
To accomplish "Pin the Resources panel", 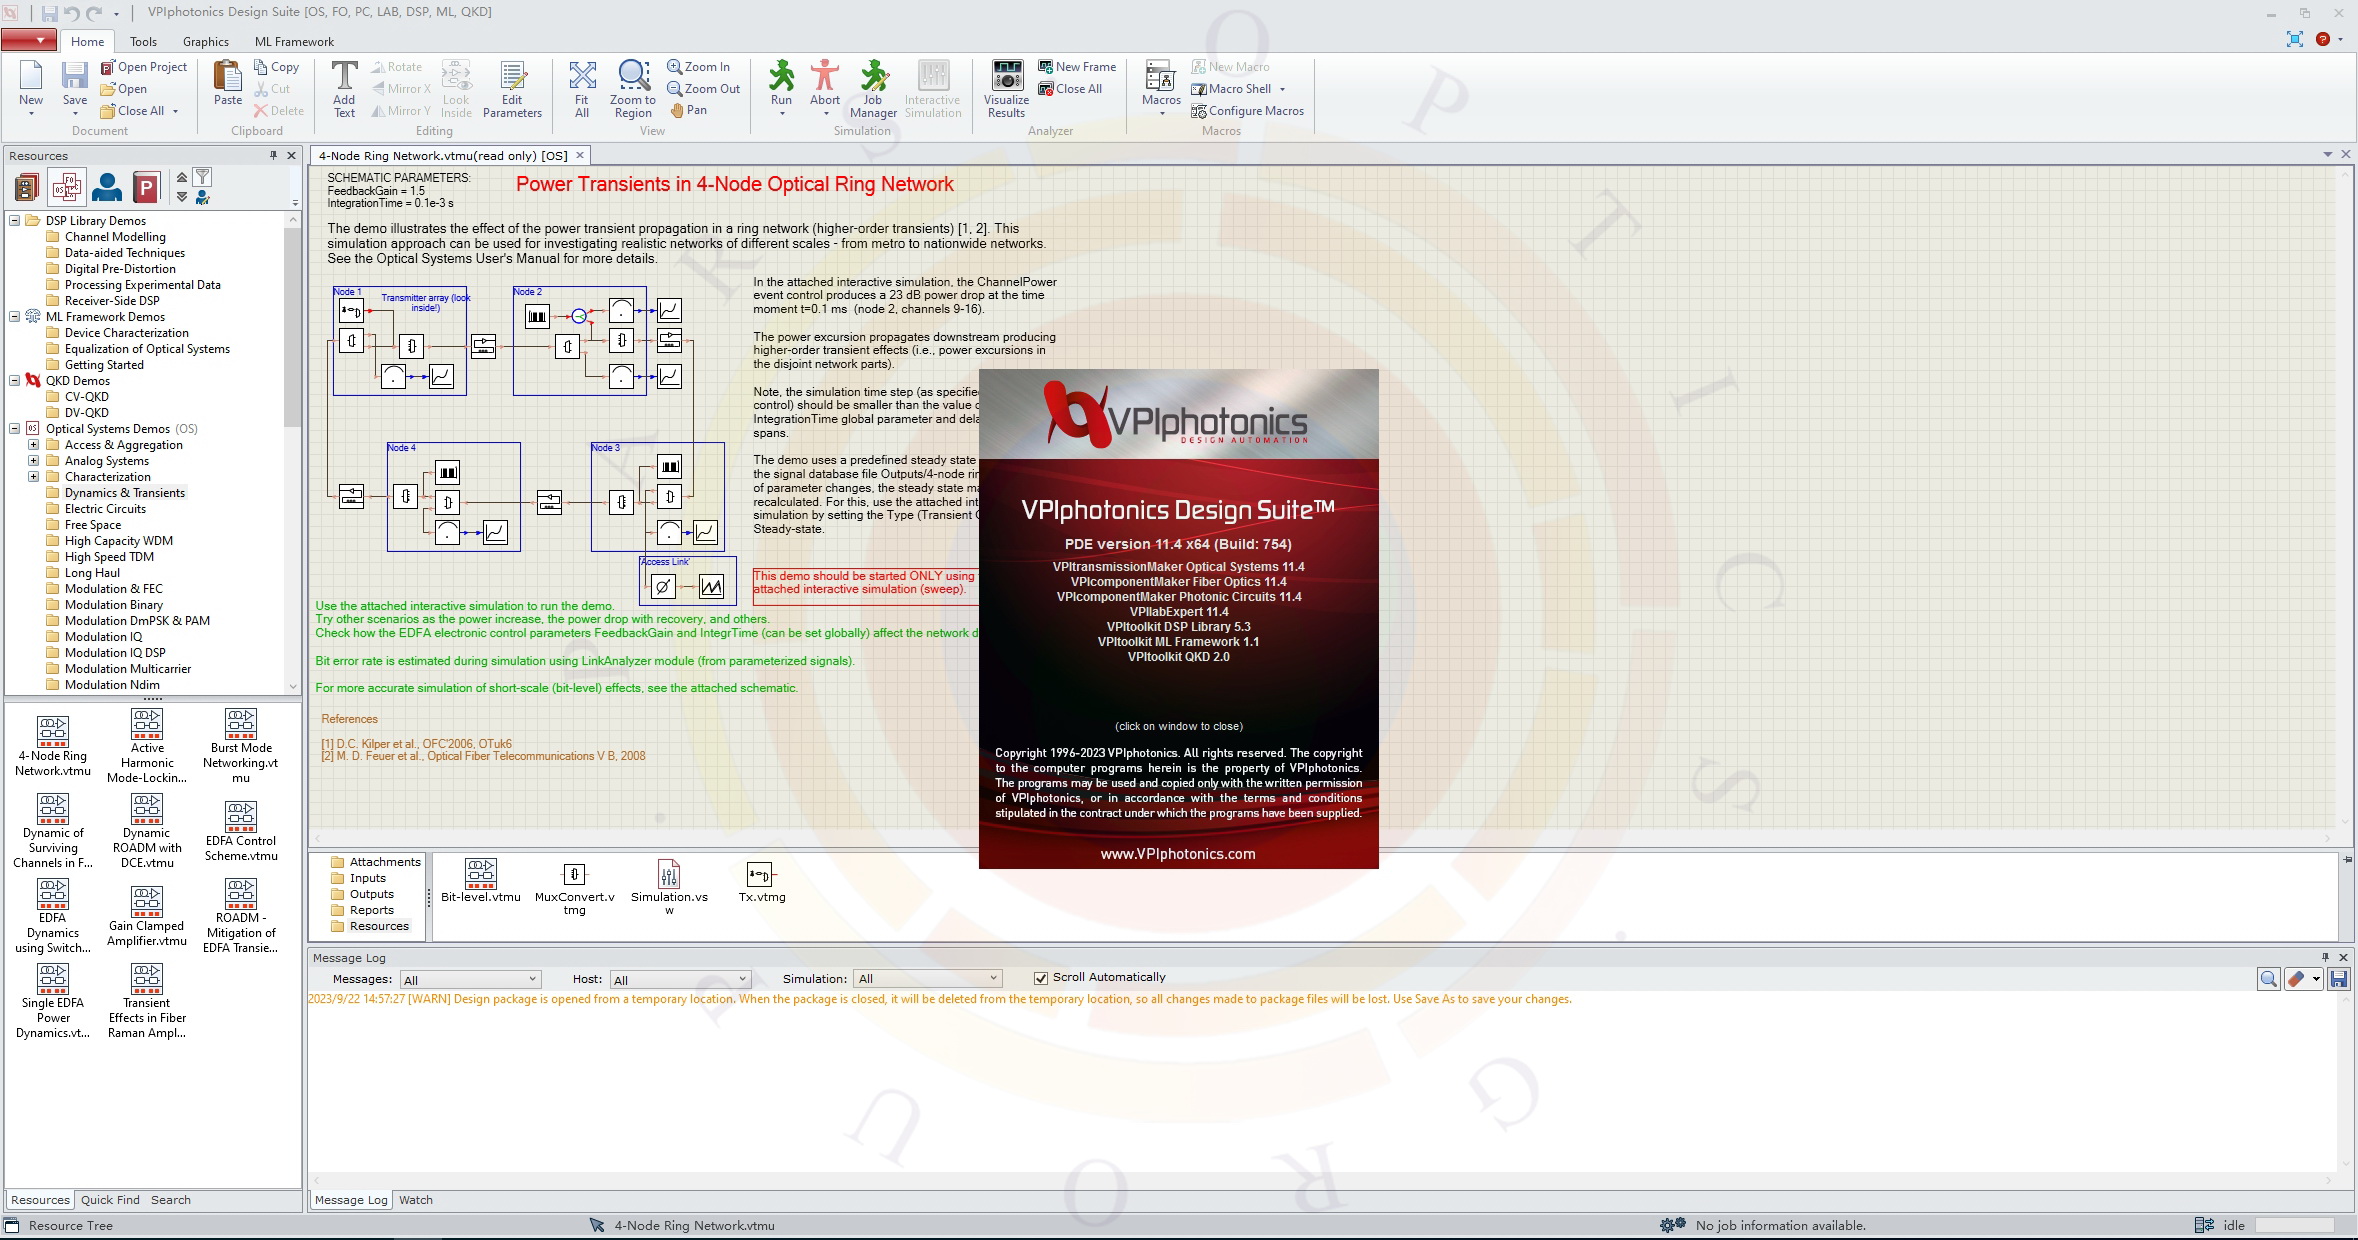I will [x=273, y=155].
